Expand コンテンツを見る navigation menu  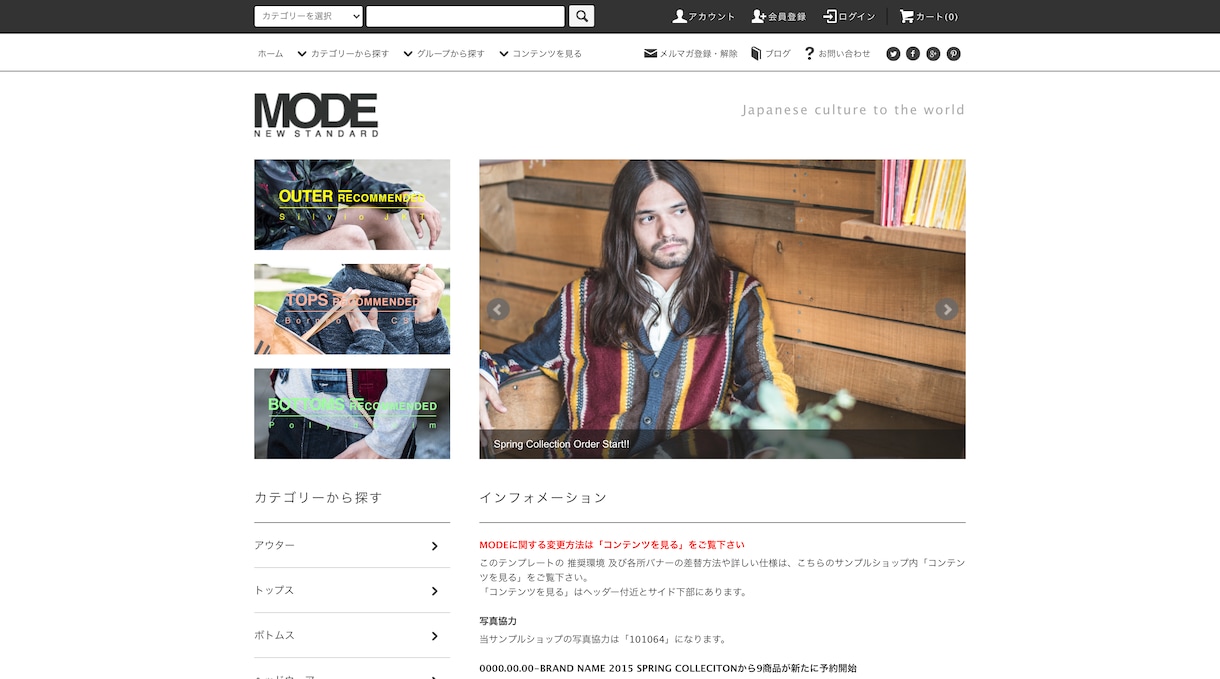tap(540, 54)
